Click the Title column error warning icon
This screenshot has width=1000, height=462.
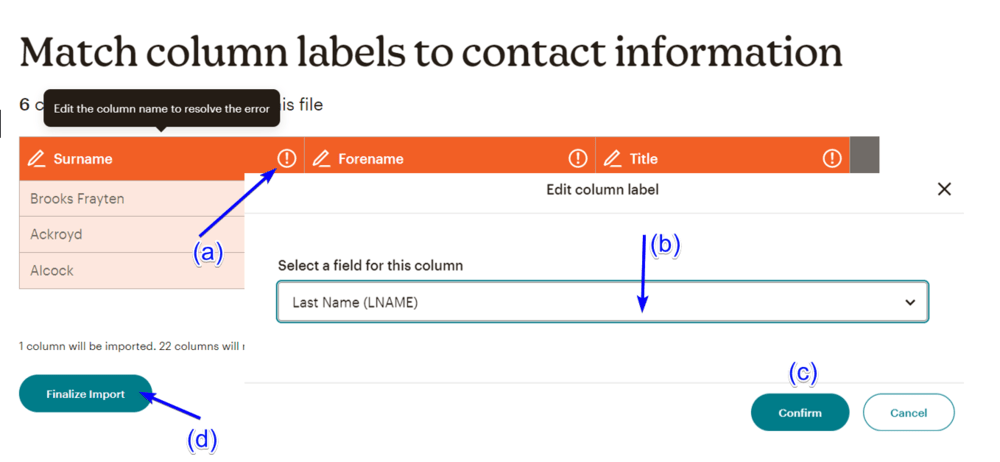(x=832, y=158)
